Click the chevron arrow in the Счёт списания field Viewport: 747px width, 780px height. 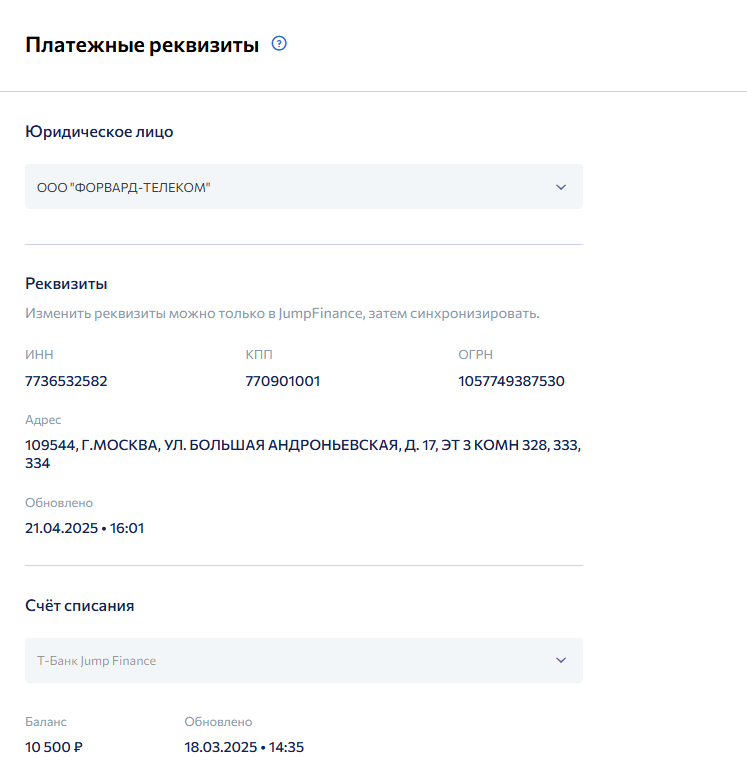[x=561, y=661]
